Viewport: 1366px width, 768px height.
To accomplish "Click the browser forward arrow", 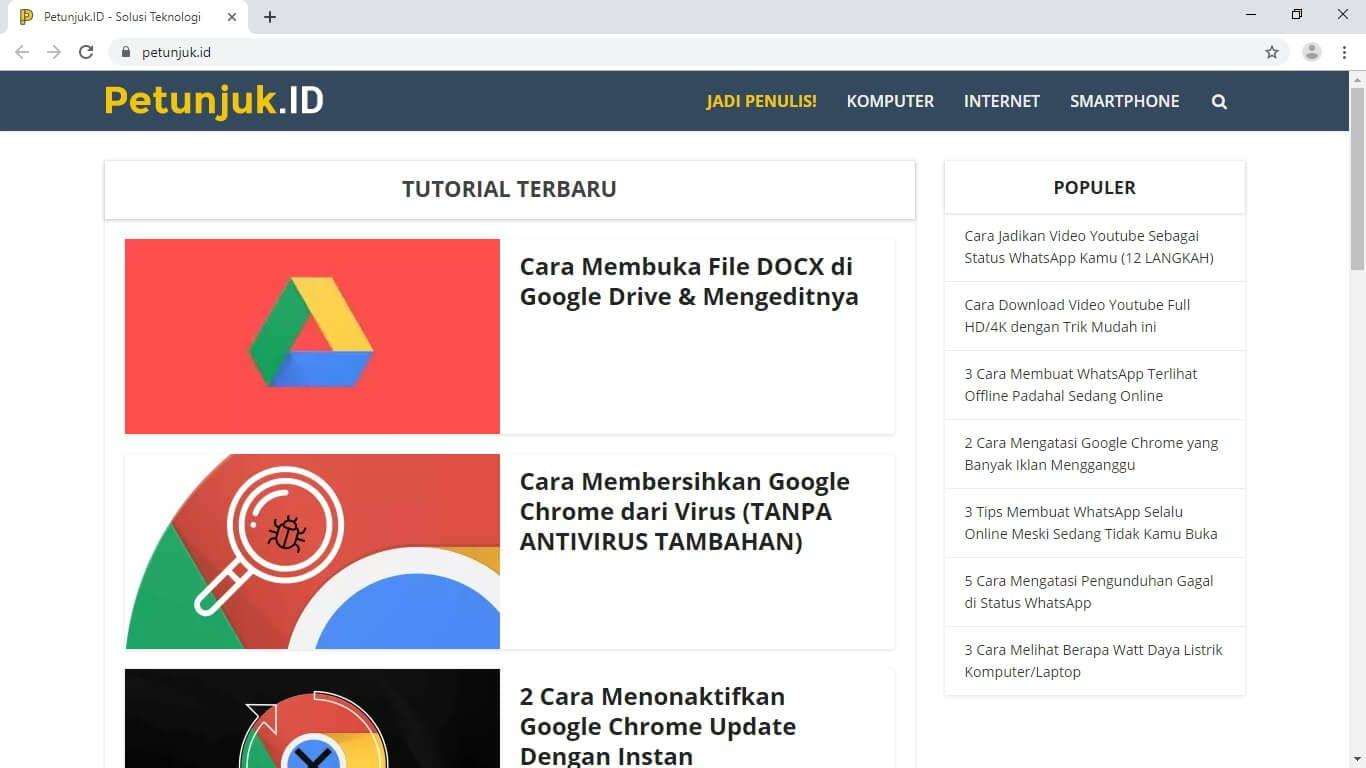I will [x=54, y=52].
